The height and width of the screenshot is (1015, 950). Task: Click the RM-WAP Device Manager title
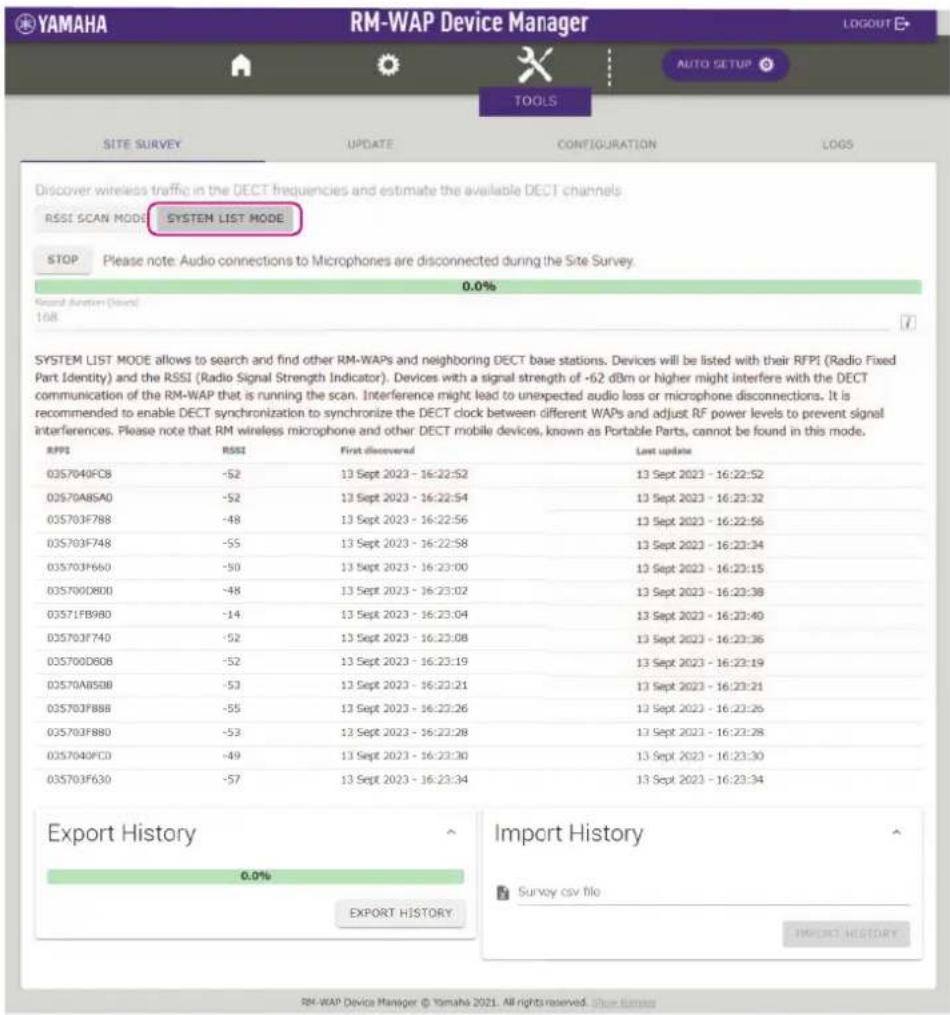469,23
